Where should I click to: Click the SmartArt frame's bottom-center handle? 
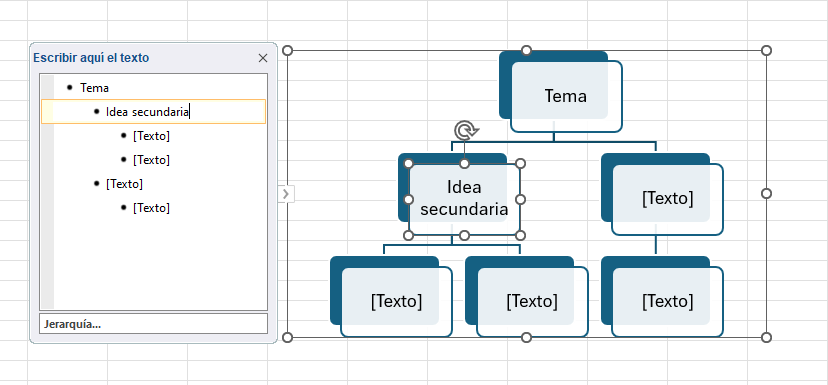tap(526, 337)
